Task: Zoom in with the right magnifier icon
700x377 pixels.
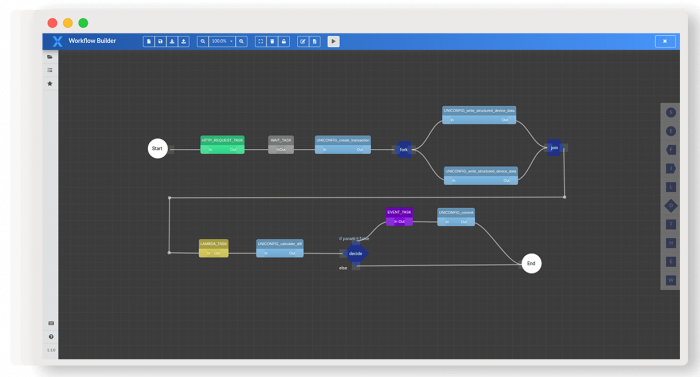Action: pyautogui.click(x=242, y=42)
